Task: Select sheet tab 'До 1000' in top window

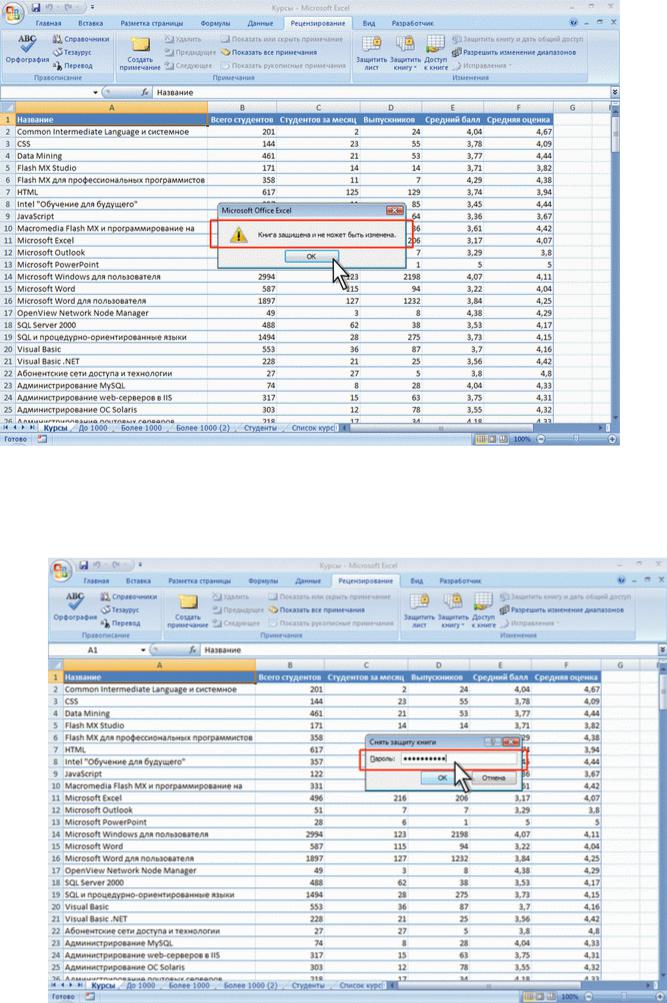Action: 93,428
